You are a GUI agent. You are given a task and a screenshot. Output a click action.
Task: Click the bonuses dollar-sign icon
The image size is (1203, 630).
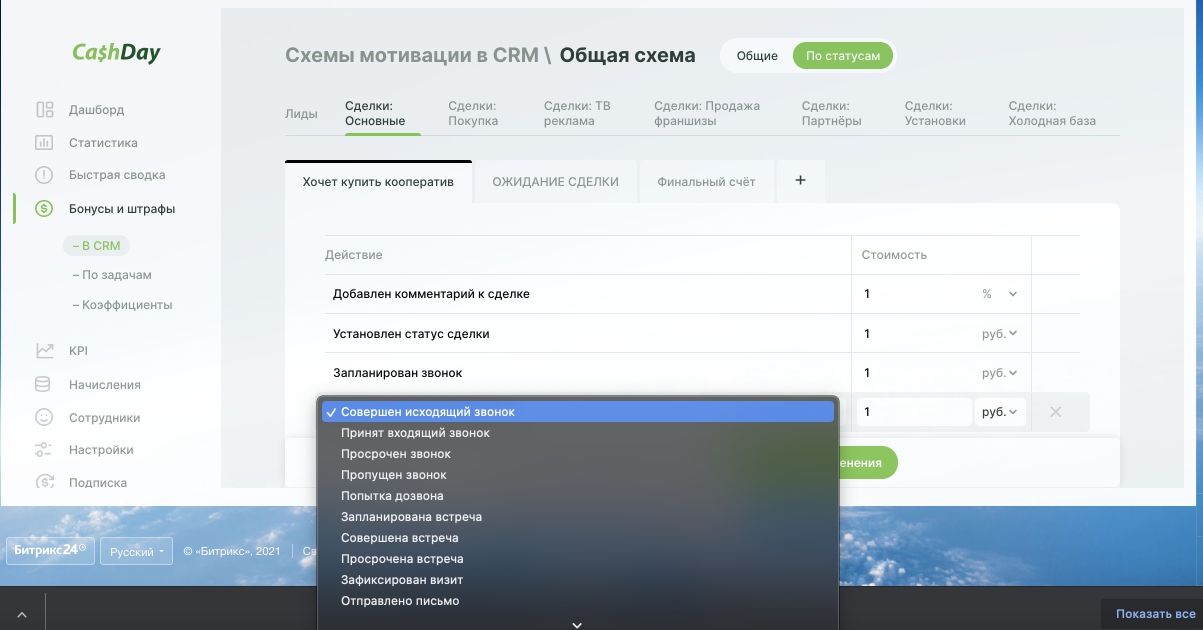(x=44, y=209)
